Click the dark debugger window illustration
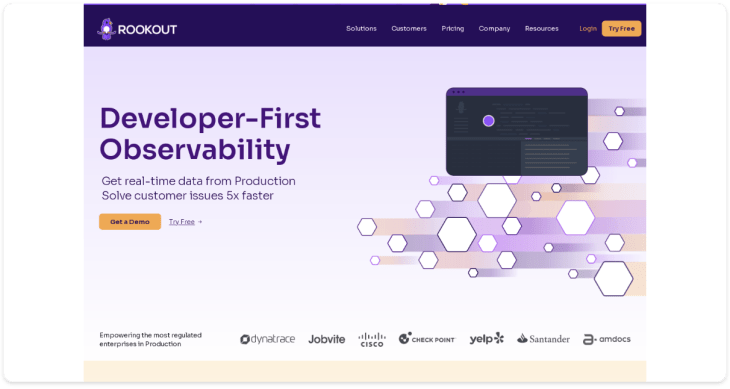The height and width of the screenshot is (389, 730). 517,132
